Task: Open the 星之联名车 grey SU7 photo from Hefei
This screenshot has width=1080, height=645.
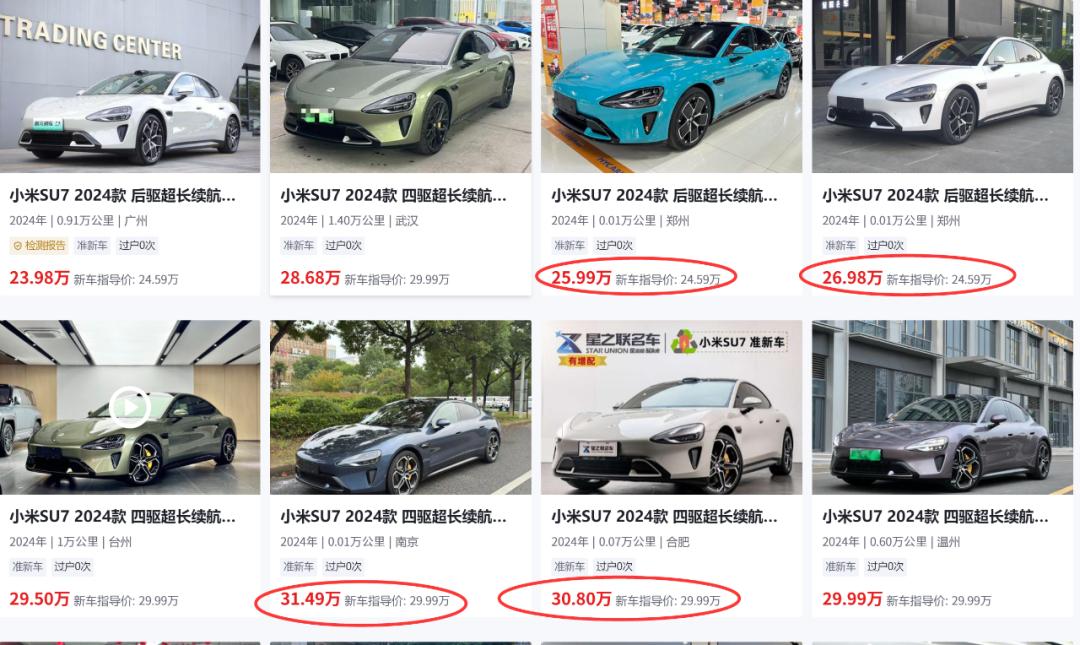Action: (672, 407)
